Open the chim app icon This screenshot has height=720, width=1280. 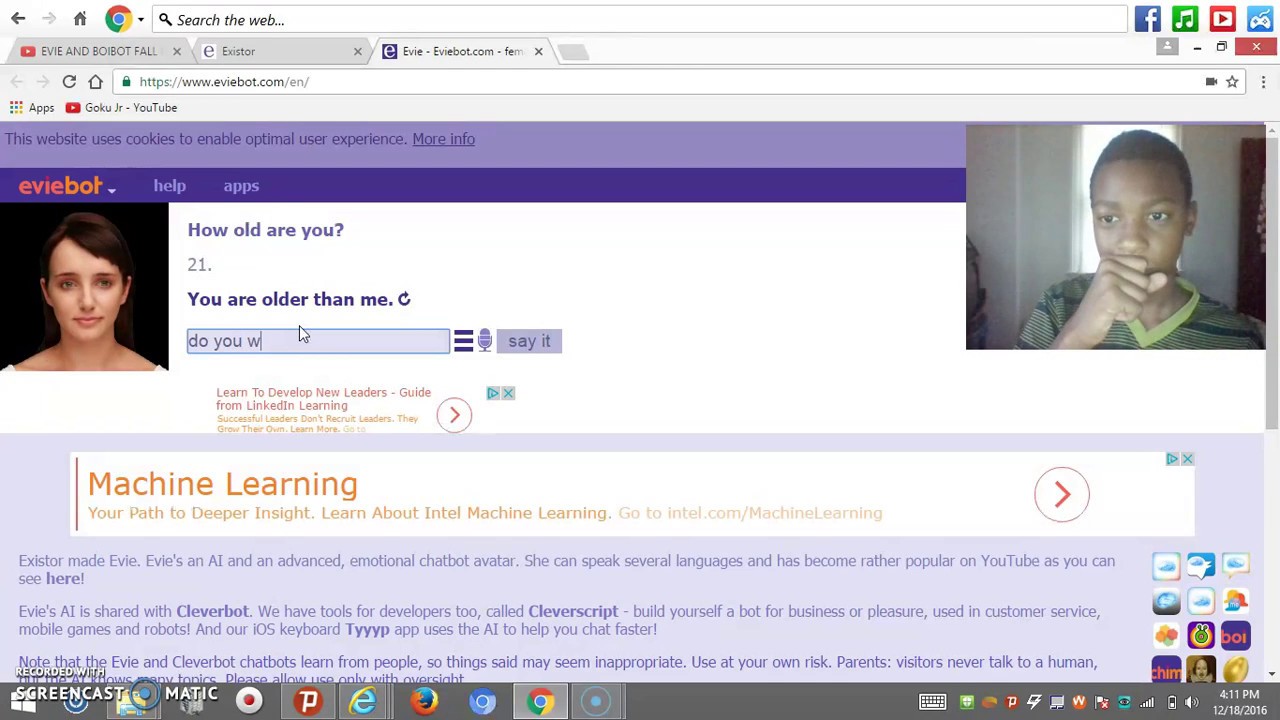[x=1166, y=669]
